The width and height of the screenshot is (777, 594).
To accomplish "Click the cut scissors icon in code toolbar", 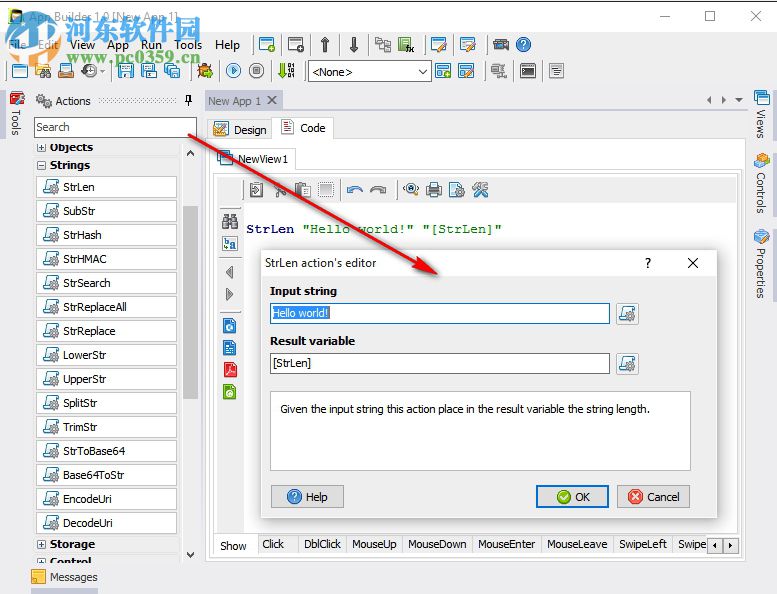I will (280, 190).
